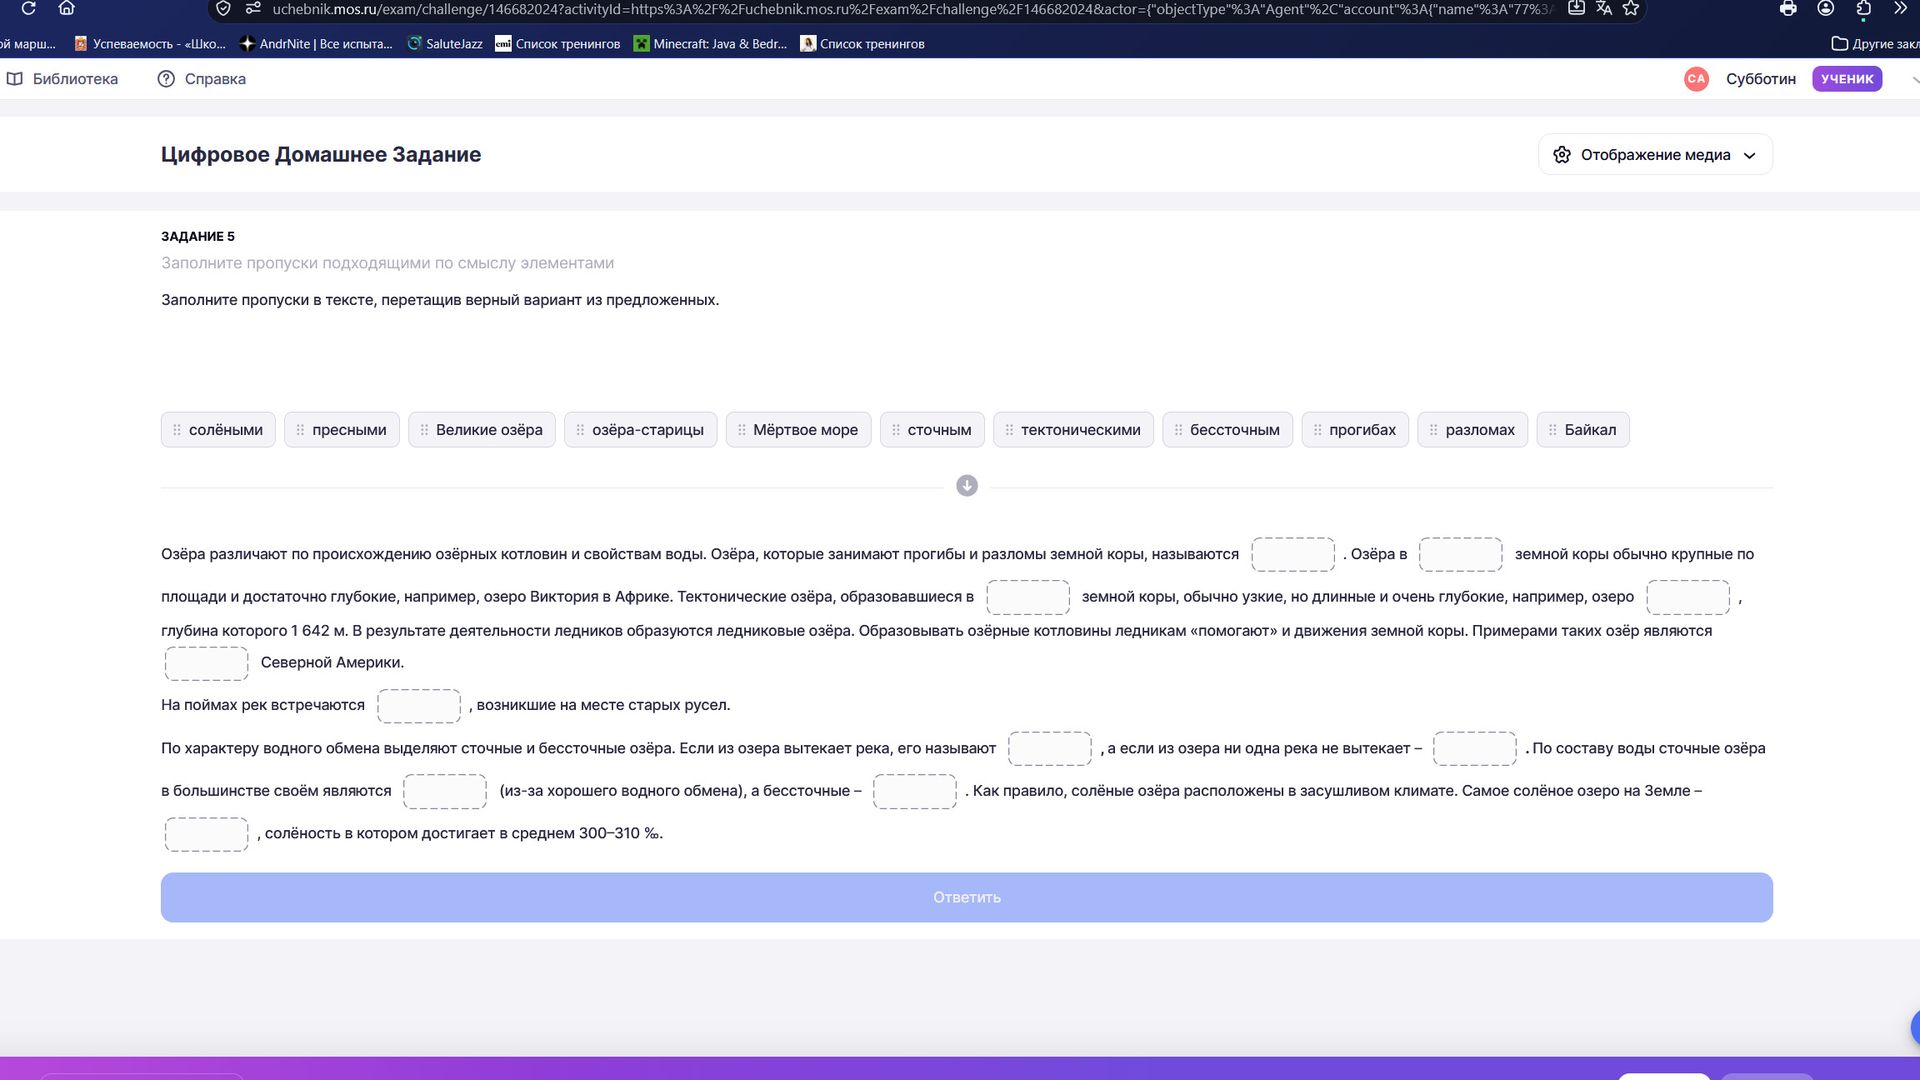Open the browser profile account icon
The width and height of the screenshot is (1920, 1080).
tap(1826, 8)
